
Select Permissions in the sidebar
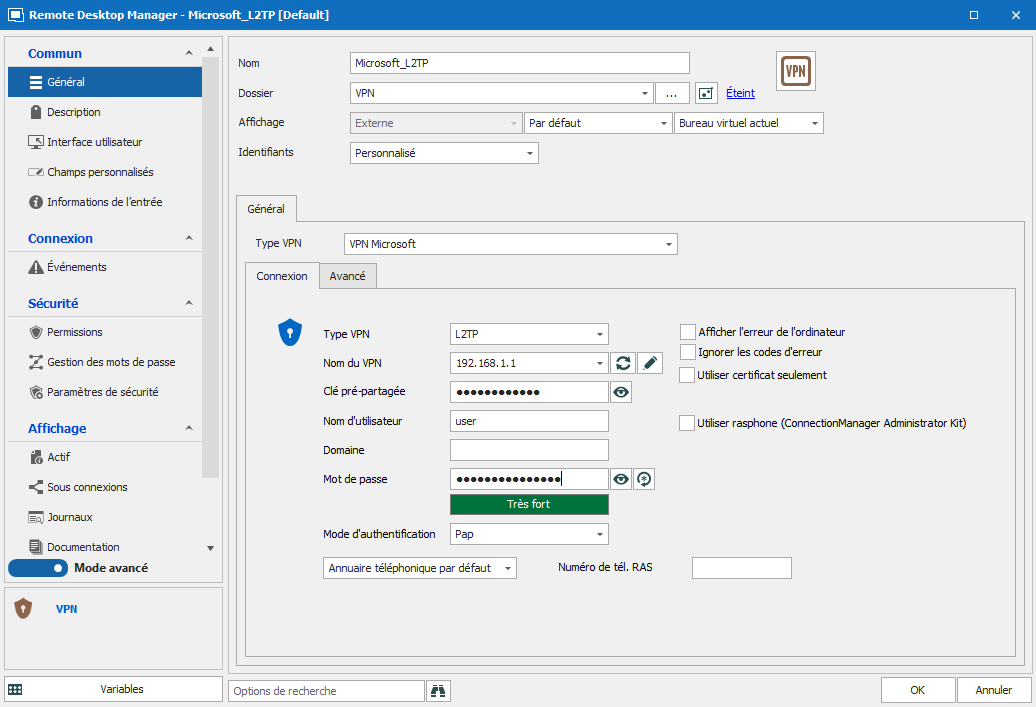[x=74, y=332]
